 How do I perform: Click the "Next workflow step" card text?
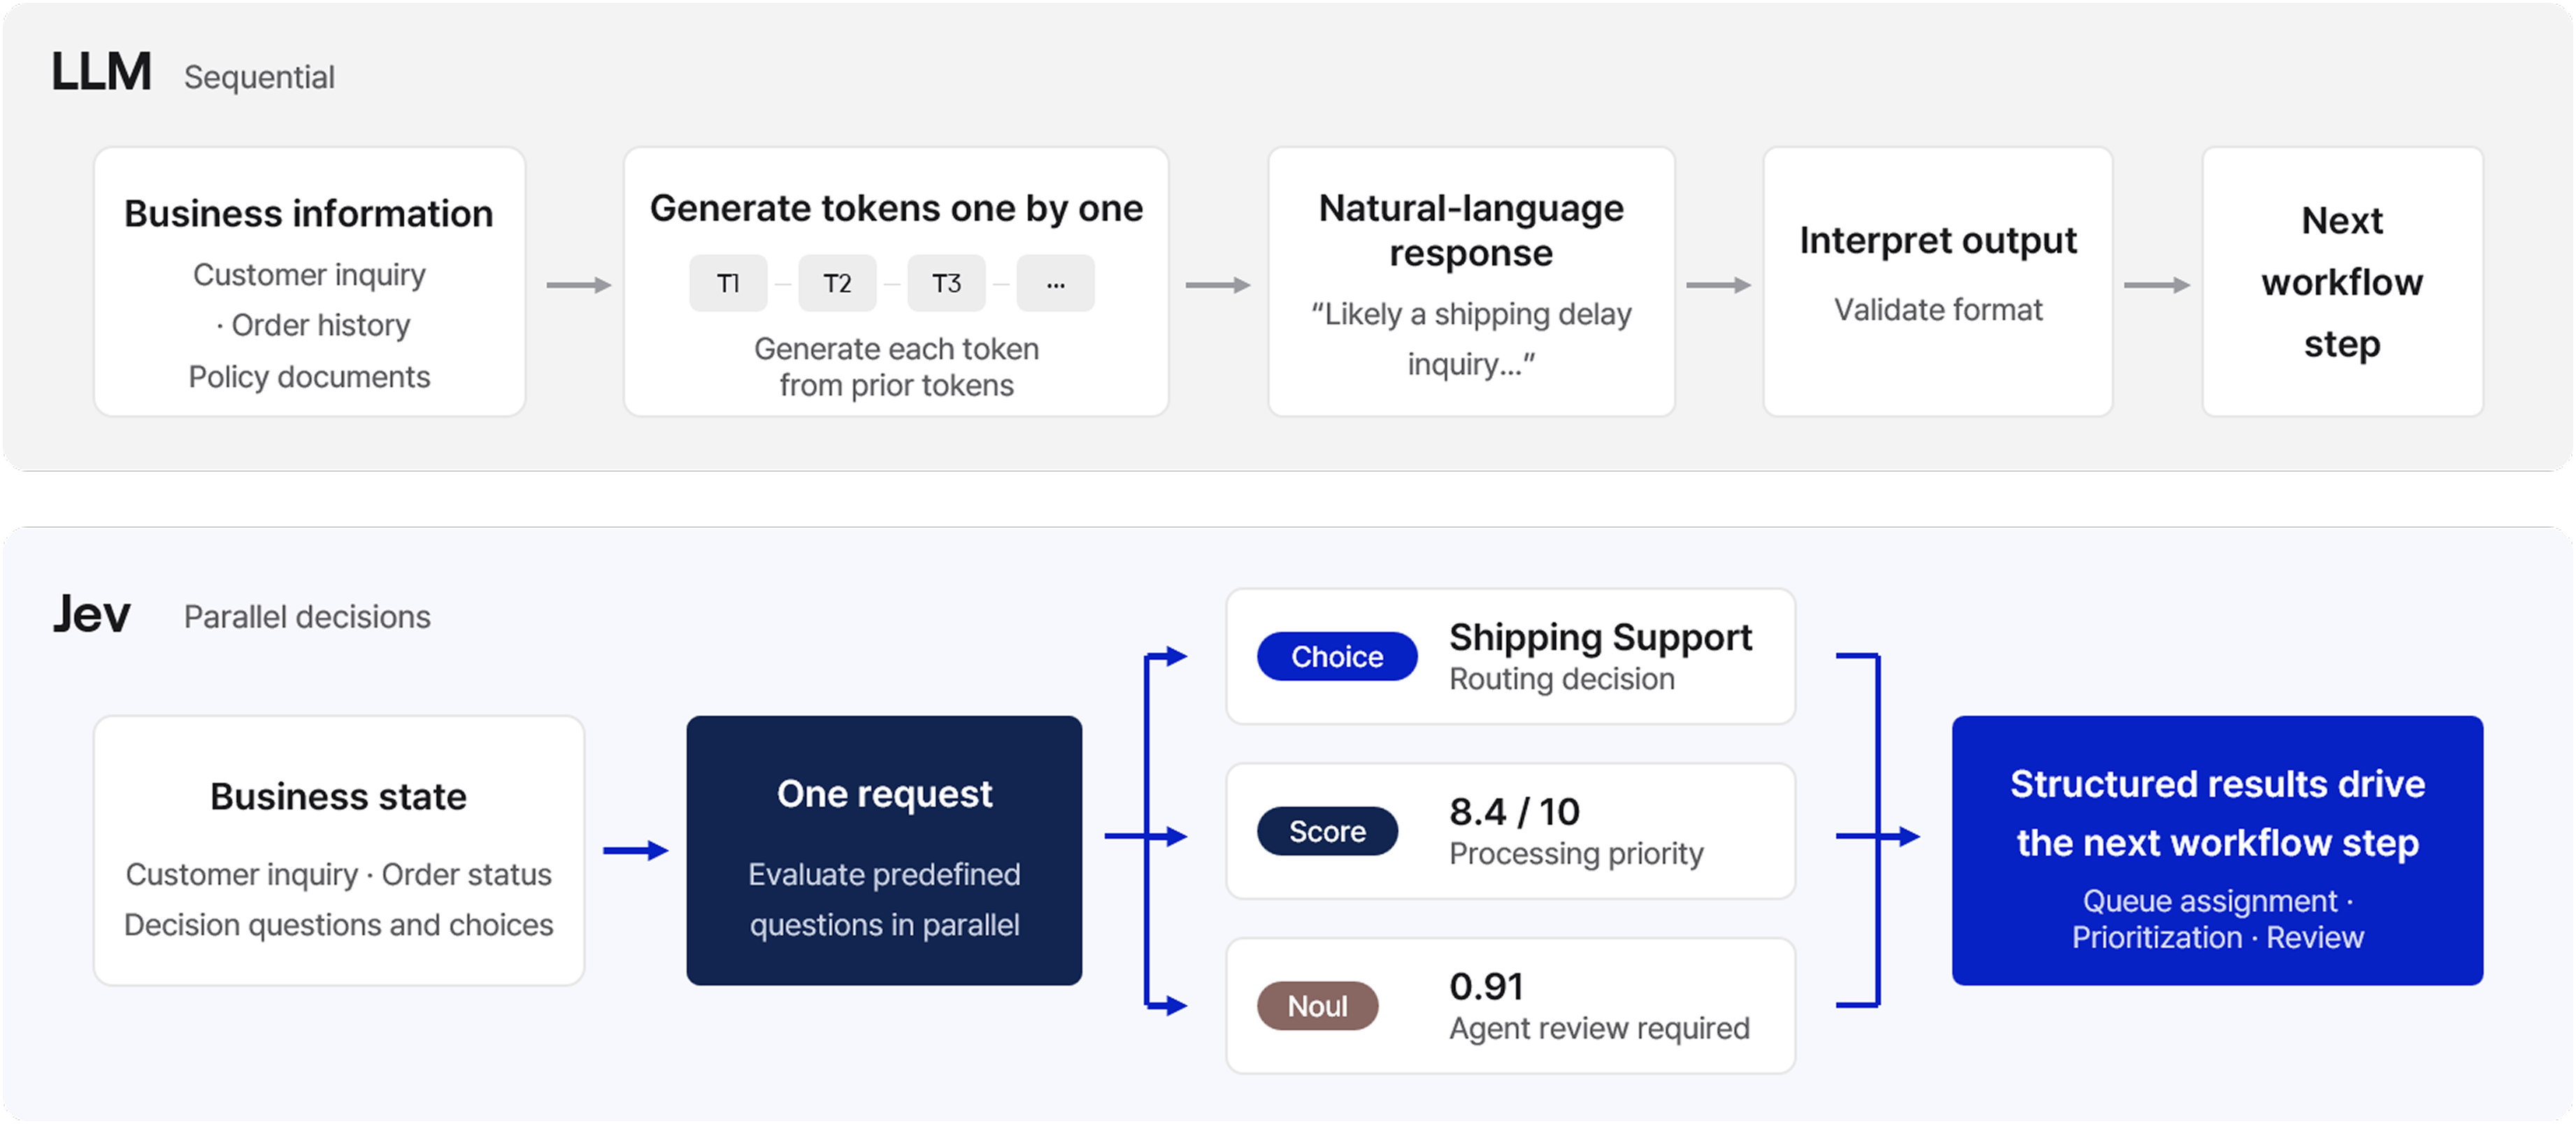pos(2342,282)
